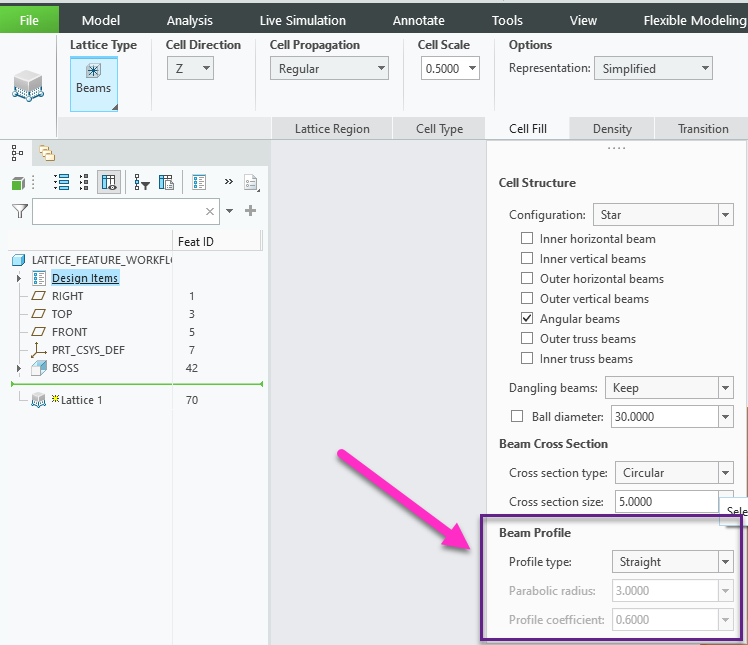Toggle tree columns display icon
Viewport: 748px width, 645px height.
pyautogui.click(x=109, y=182)
